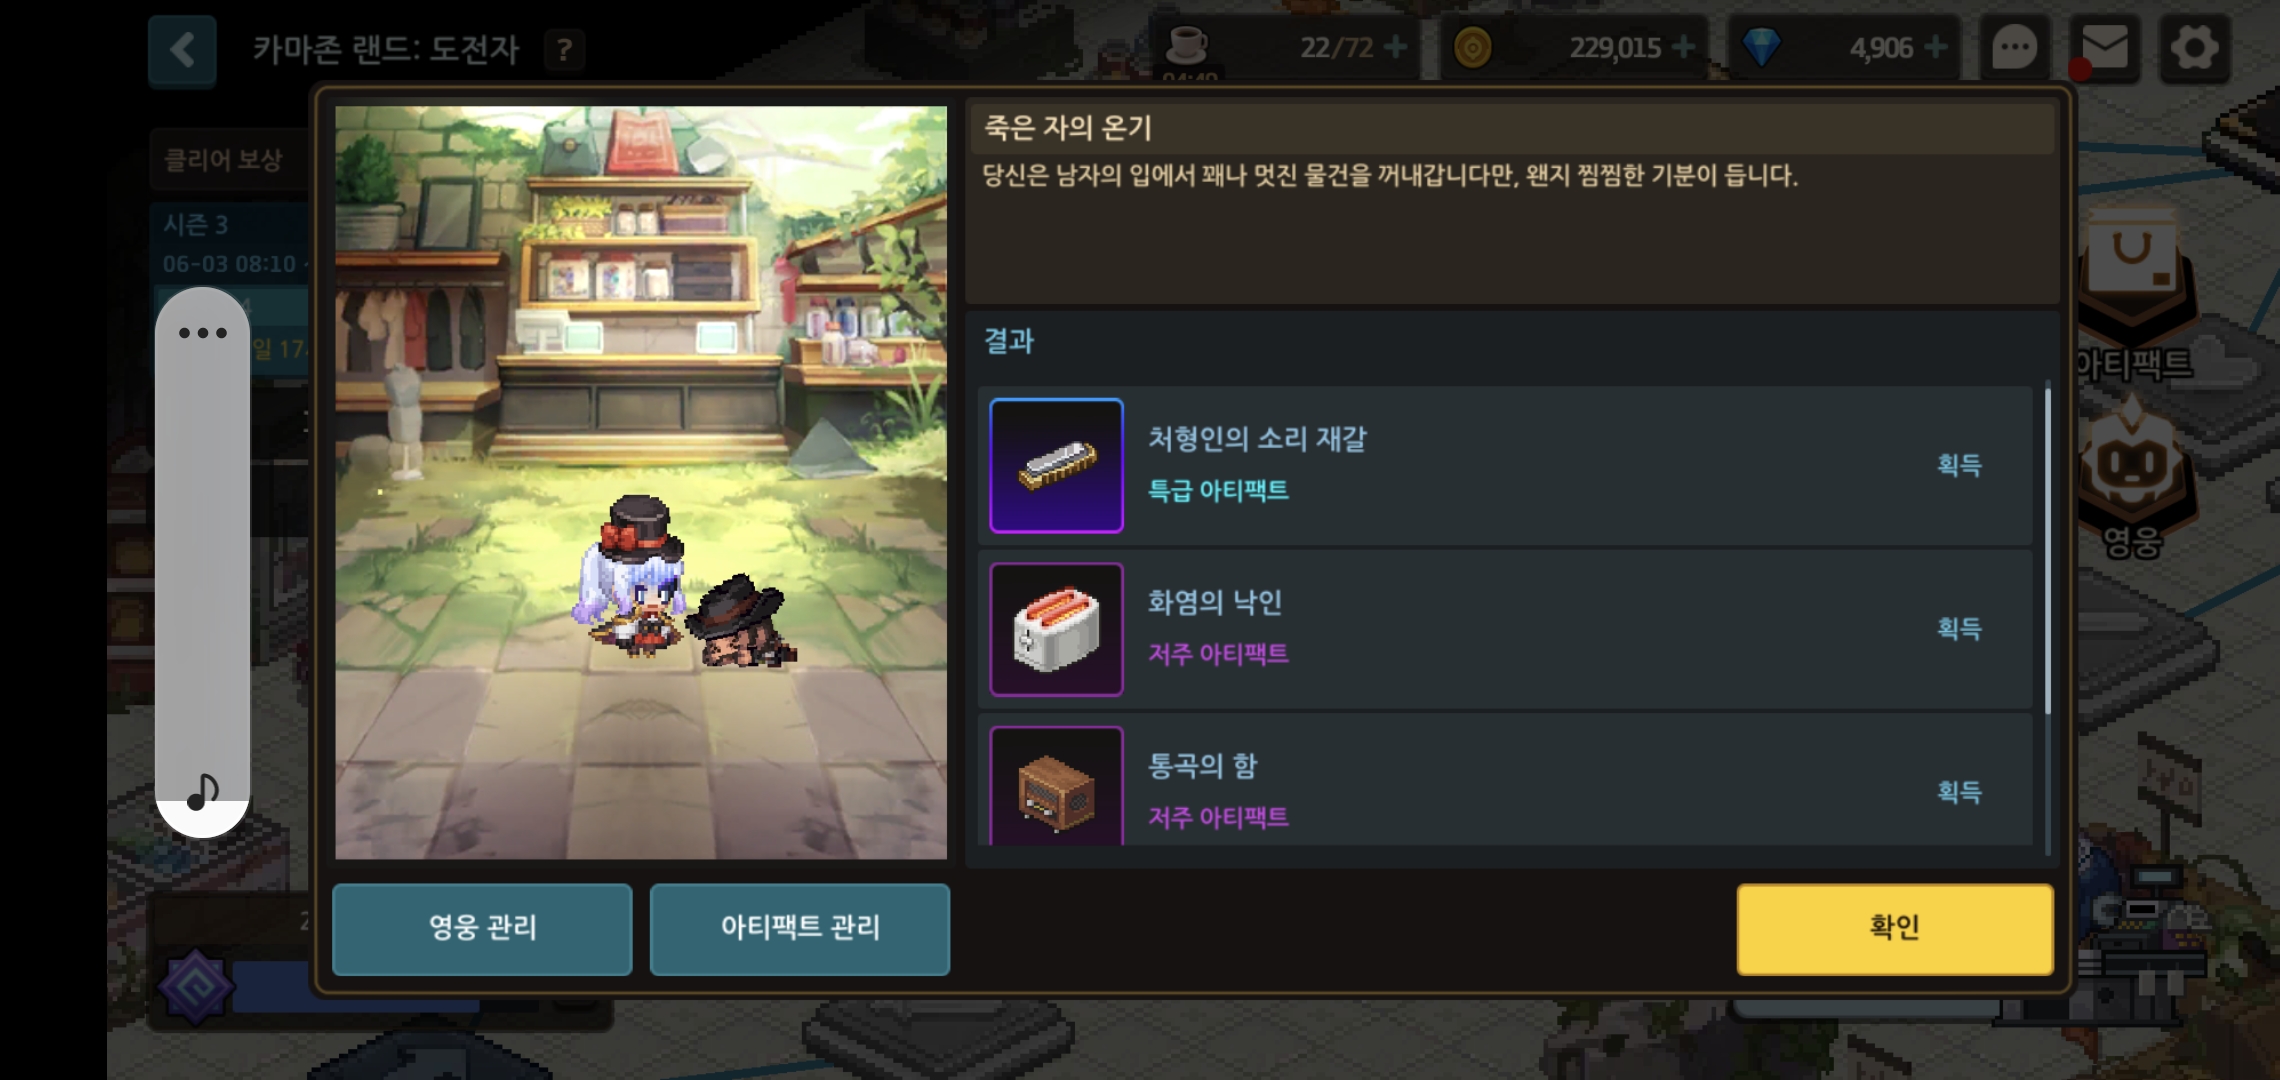Image resolution: width=2280 pixels, height=1080 pixels.
Task: Expand volume options via three dots
Action: pos(203,333)
